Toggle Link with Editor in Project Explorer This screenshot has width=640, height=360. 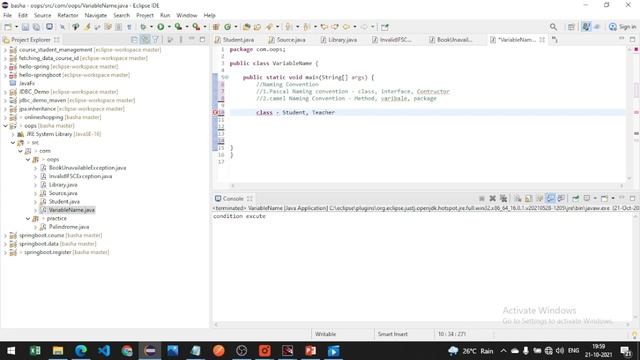(x=145, y=40)
